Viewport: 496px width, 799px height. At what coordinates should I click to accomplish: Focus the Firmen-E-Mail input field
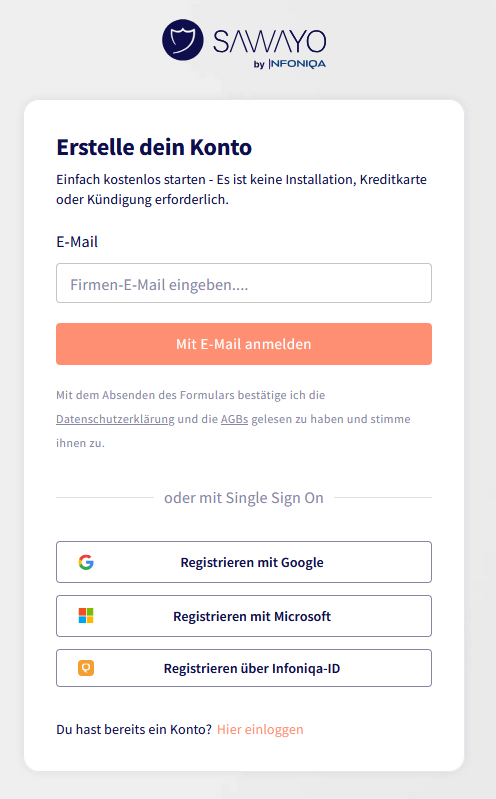tap(244, 283)
